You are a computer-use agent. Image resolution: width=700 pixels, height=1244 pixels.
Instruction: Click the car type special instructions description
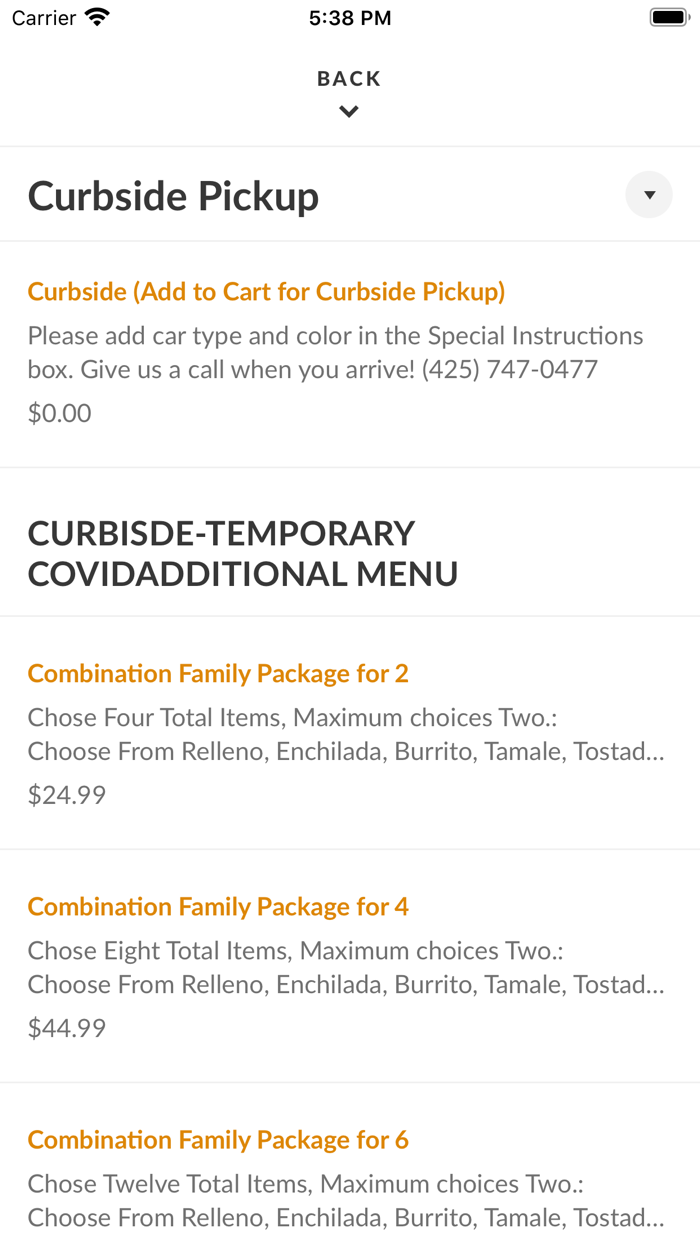335,352
